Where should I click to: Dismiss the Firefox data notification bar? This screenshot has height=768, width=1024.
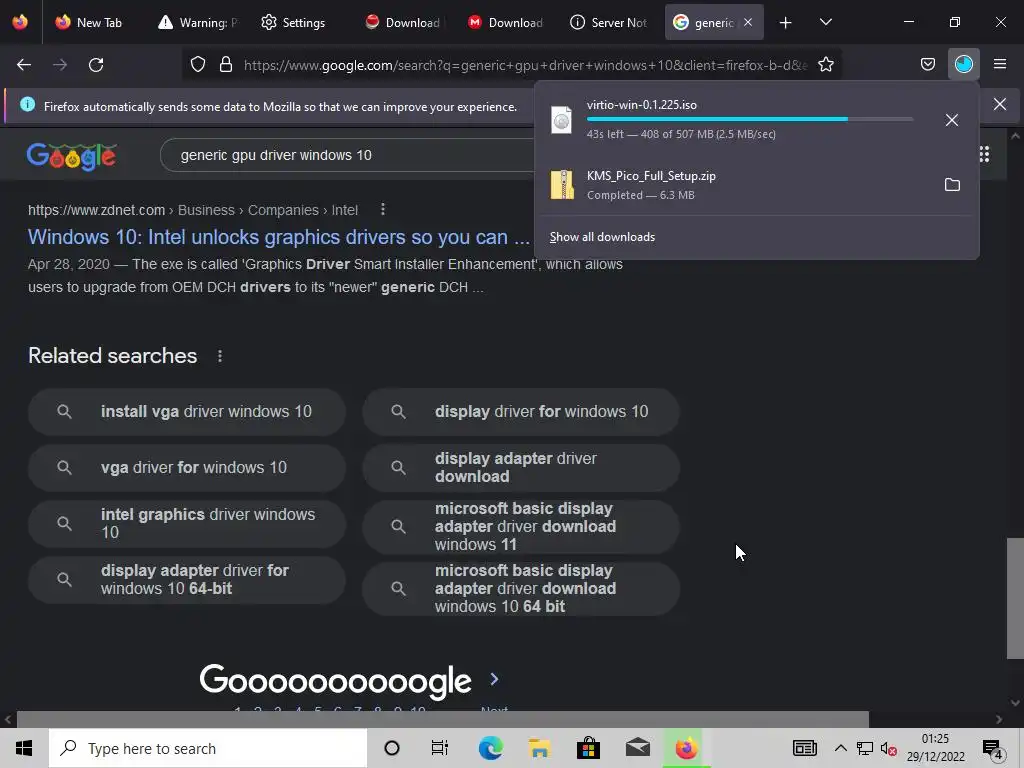[999, 104]
